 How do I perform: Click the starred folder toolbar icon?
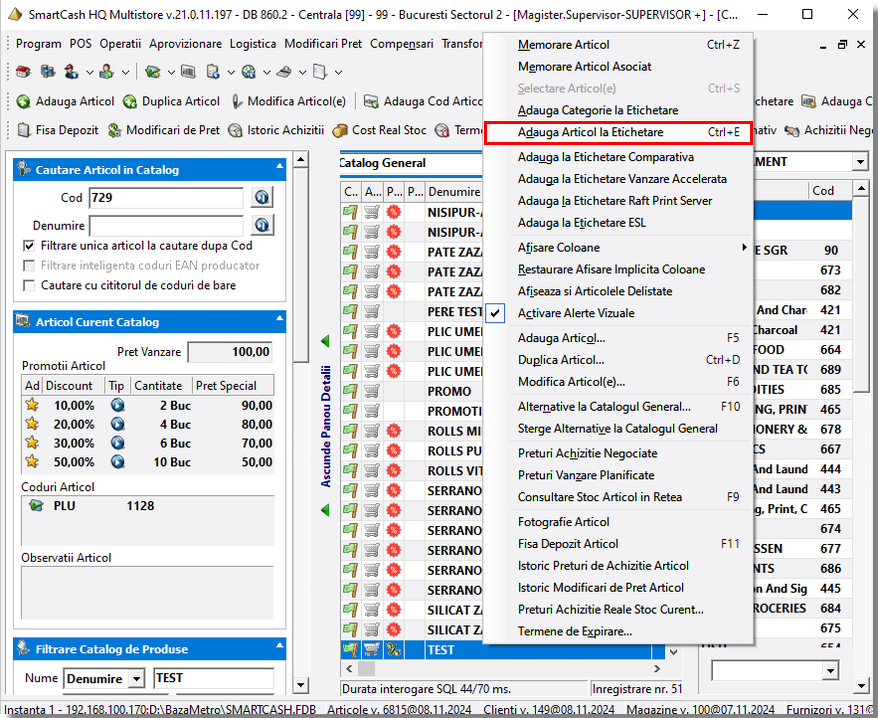click(152, 72)
